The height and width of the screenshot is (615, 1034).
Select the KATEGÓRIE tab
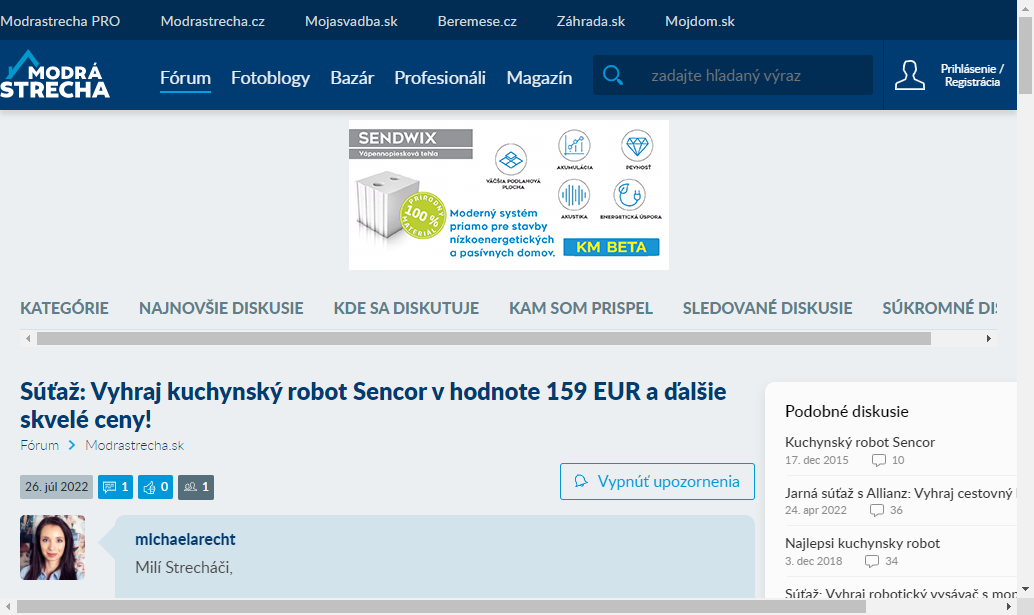click(65, 308)
